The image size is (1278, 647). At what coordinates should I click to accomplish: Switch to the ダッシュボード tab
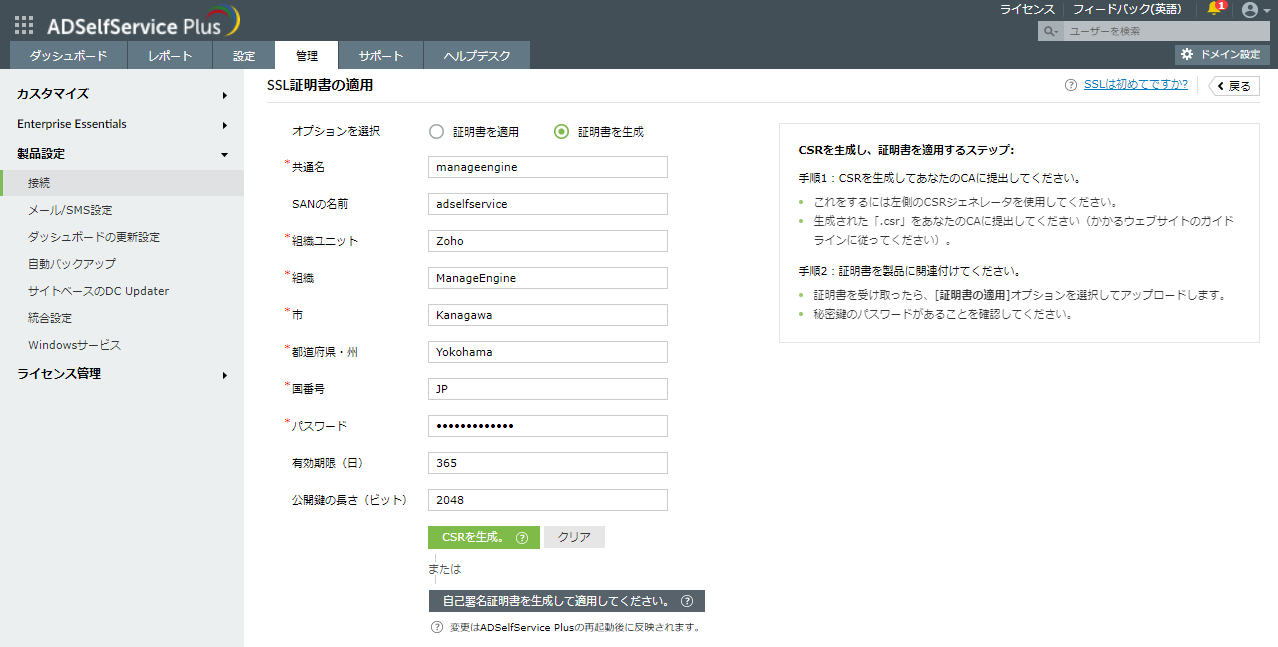coord(68,56)
